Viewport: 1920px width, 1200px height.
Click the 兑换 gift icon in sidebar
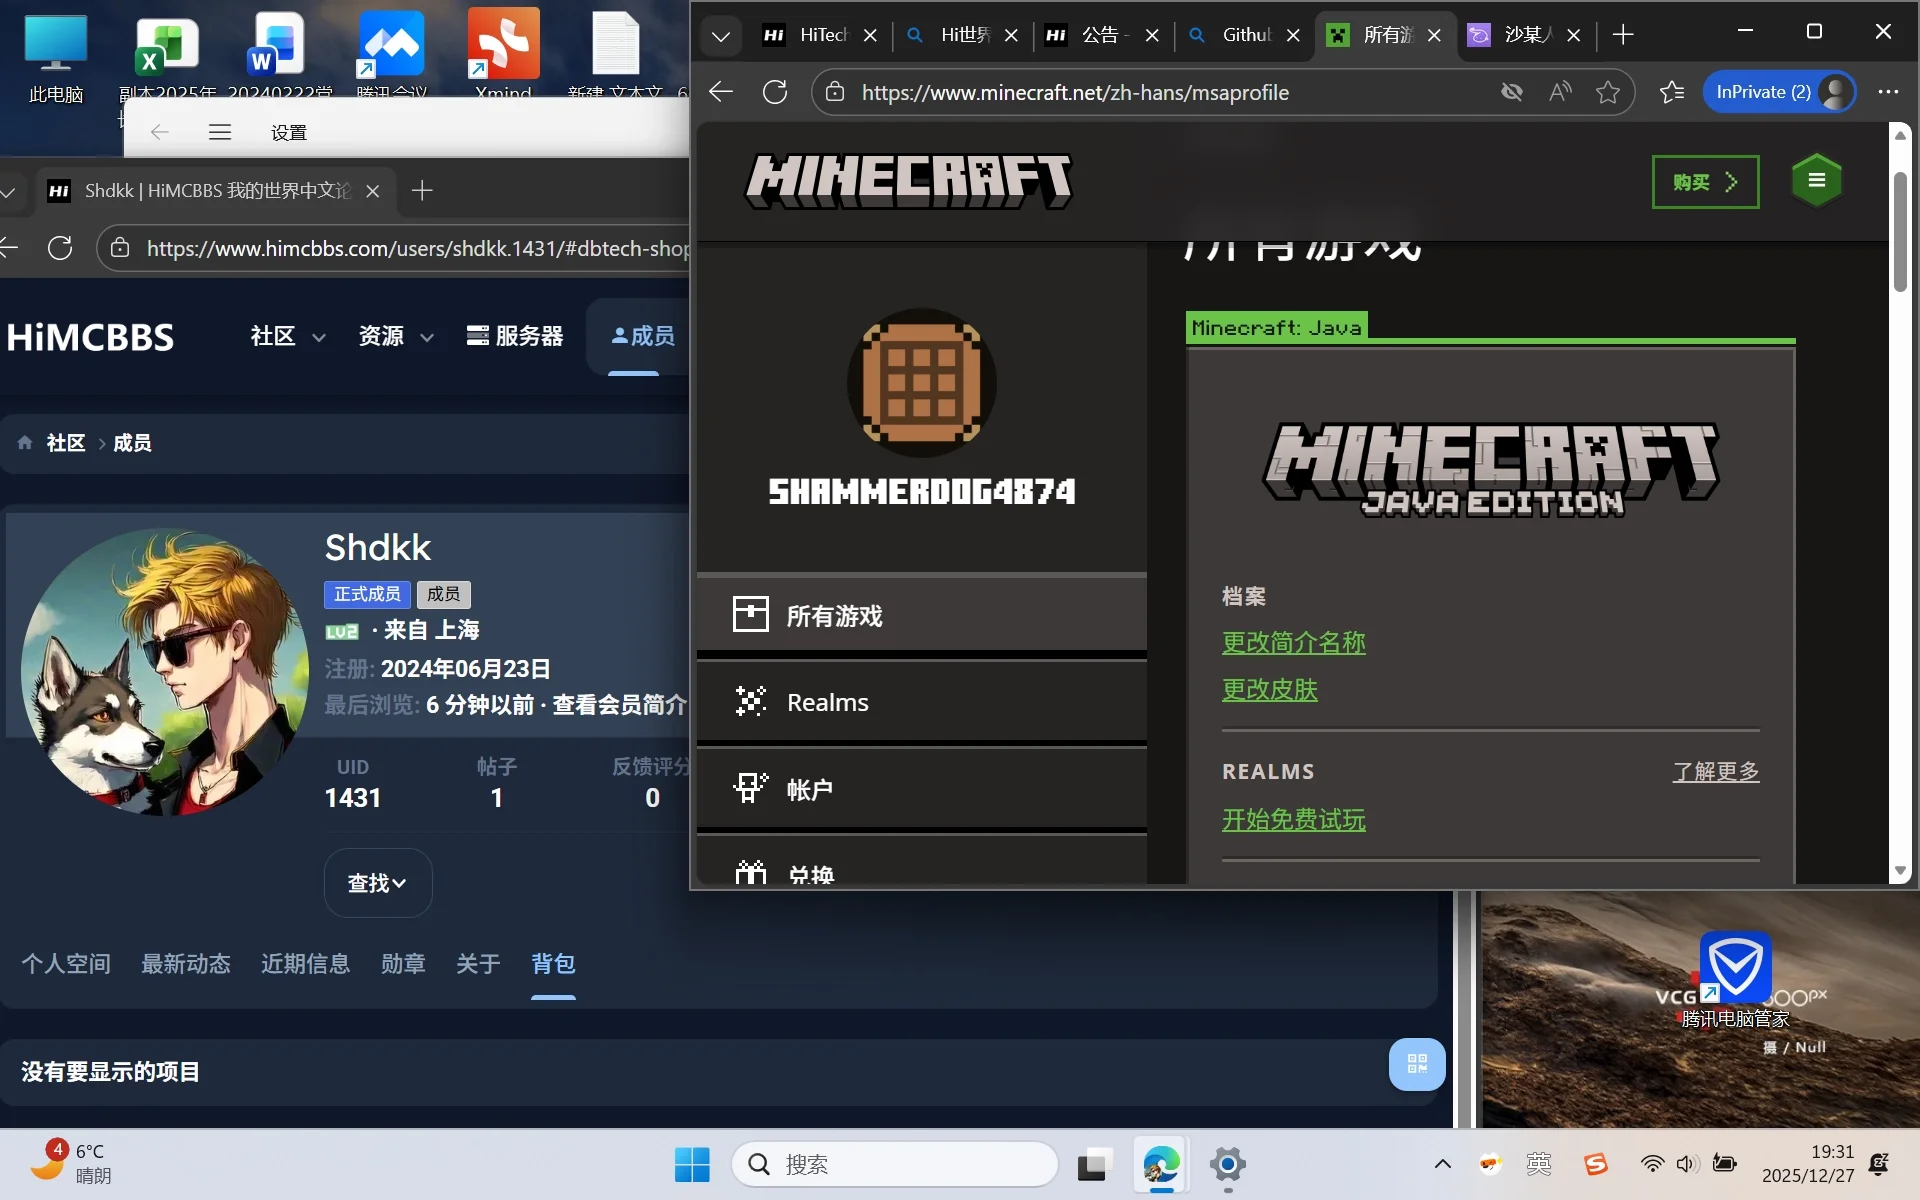750,871
